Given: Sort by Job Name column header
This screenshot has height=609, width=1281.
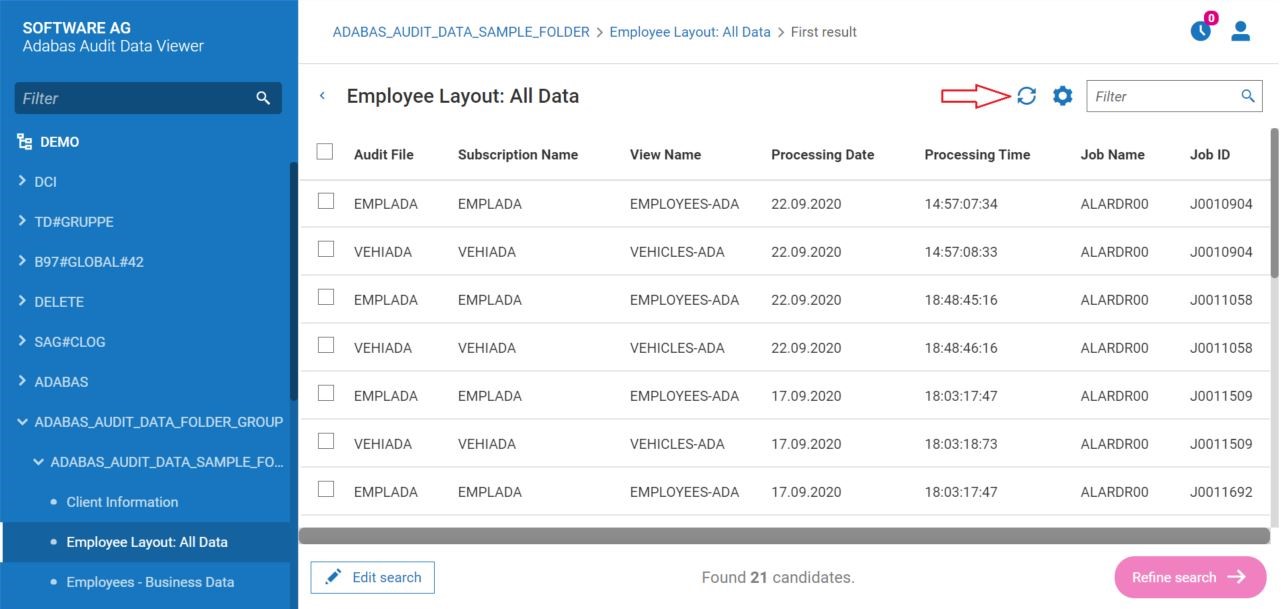Looking at the screenshot, I should [x=1113, y=155].
